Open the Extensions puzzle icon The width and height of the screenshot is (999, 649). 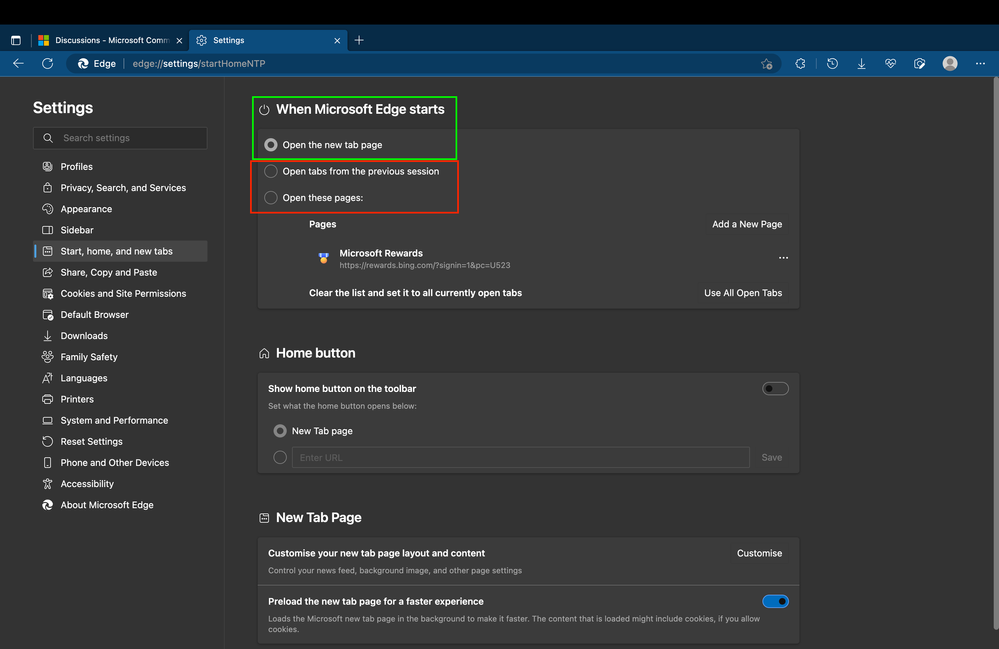pos(800,64)
